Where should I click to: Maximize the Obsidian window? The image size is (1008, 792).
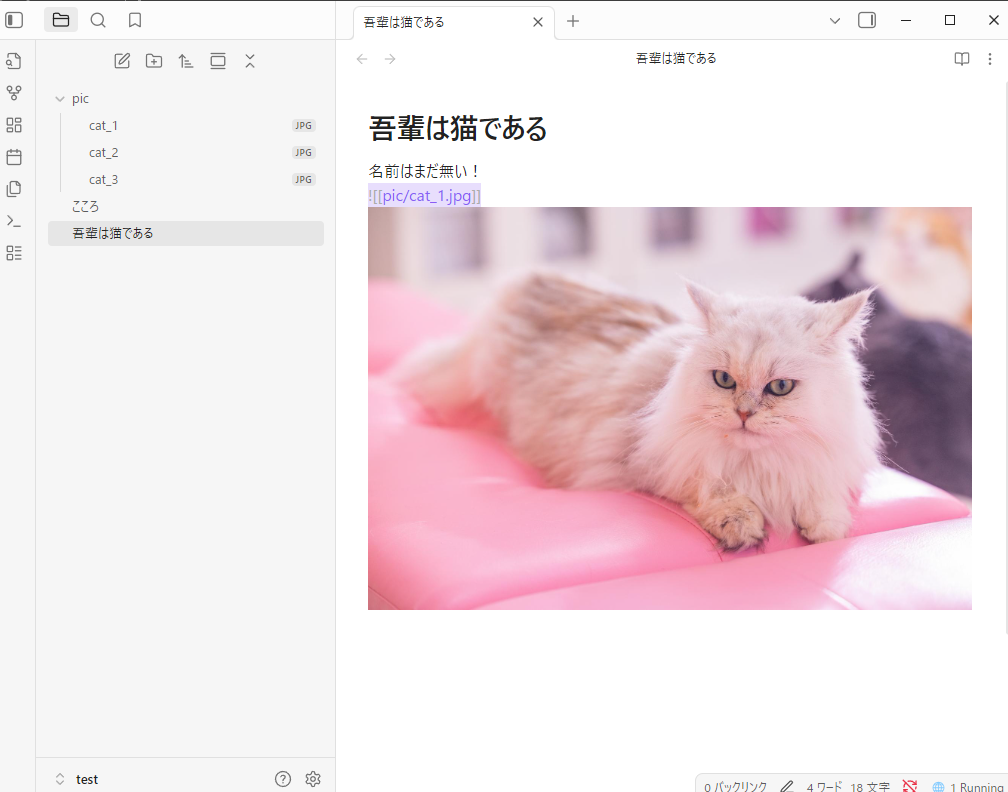[x=950, y=21]
